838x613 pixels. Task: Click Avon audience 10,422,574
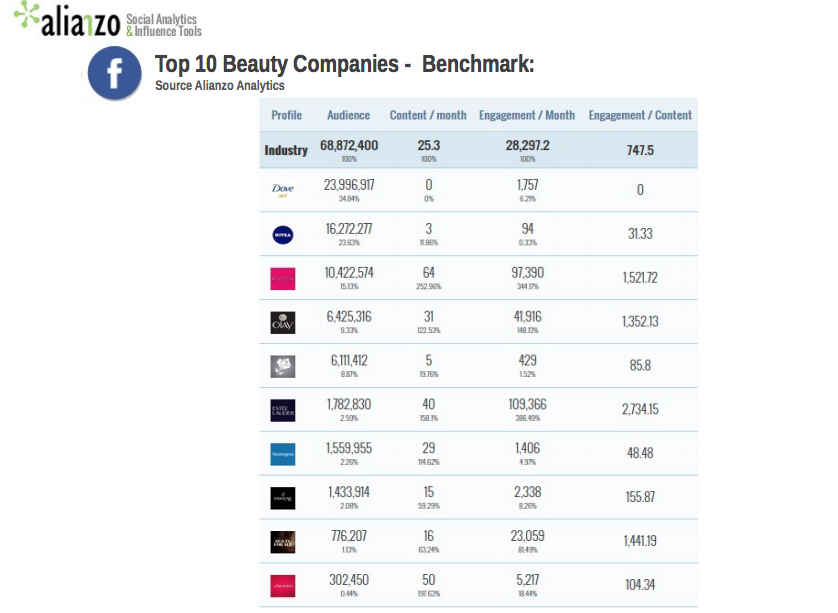(349, 273)
